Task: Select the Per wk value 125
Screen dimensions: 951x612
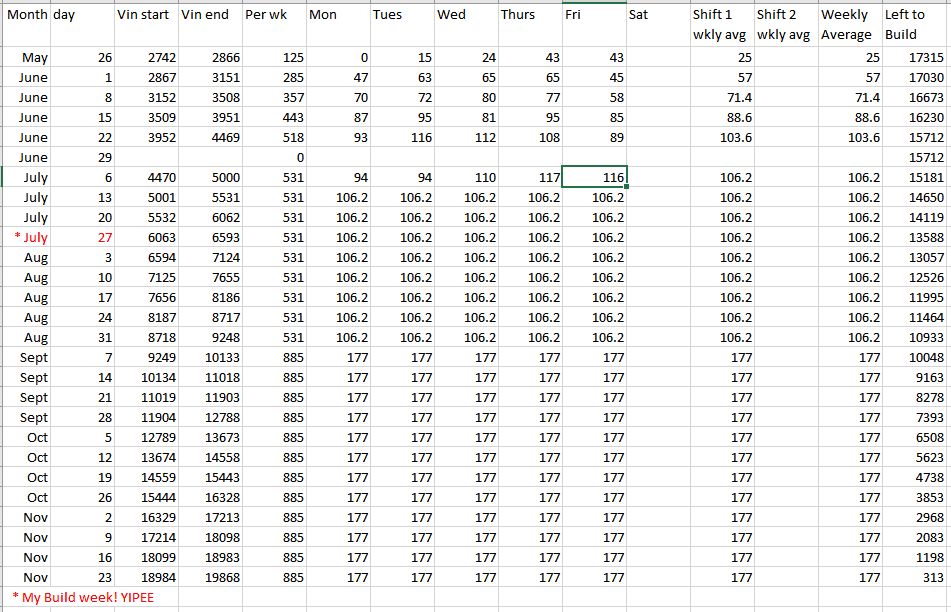Action: (273, 58)
